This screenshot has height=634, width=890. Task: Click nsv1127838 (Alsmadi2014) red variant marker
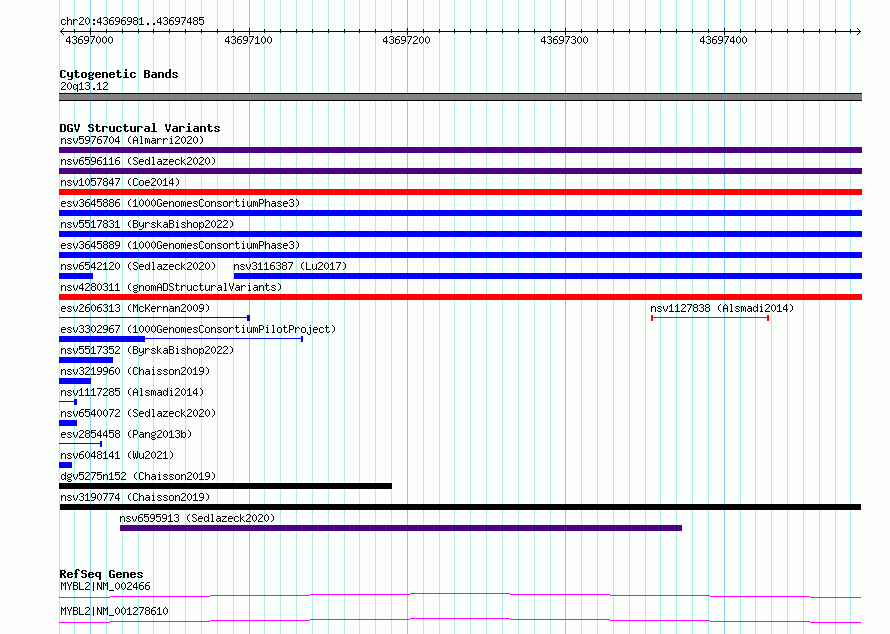(x=710, y=318)
